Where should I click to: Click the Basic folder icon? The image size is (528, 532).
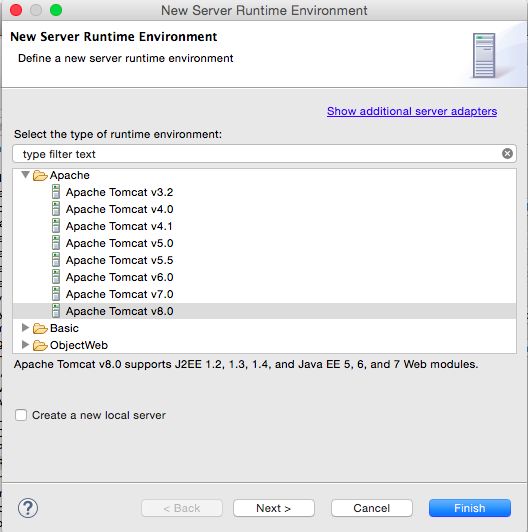[40, 328]
